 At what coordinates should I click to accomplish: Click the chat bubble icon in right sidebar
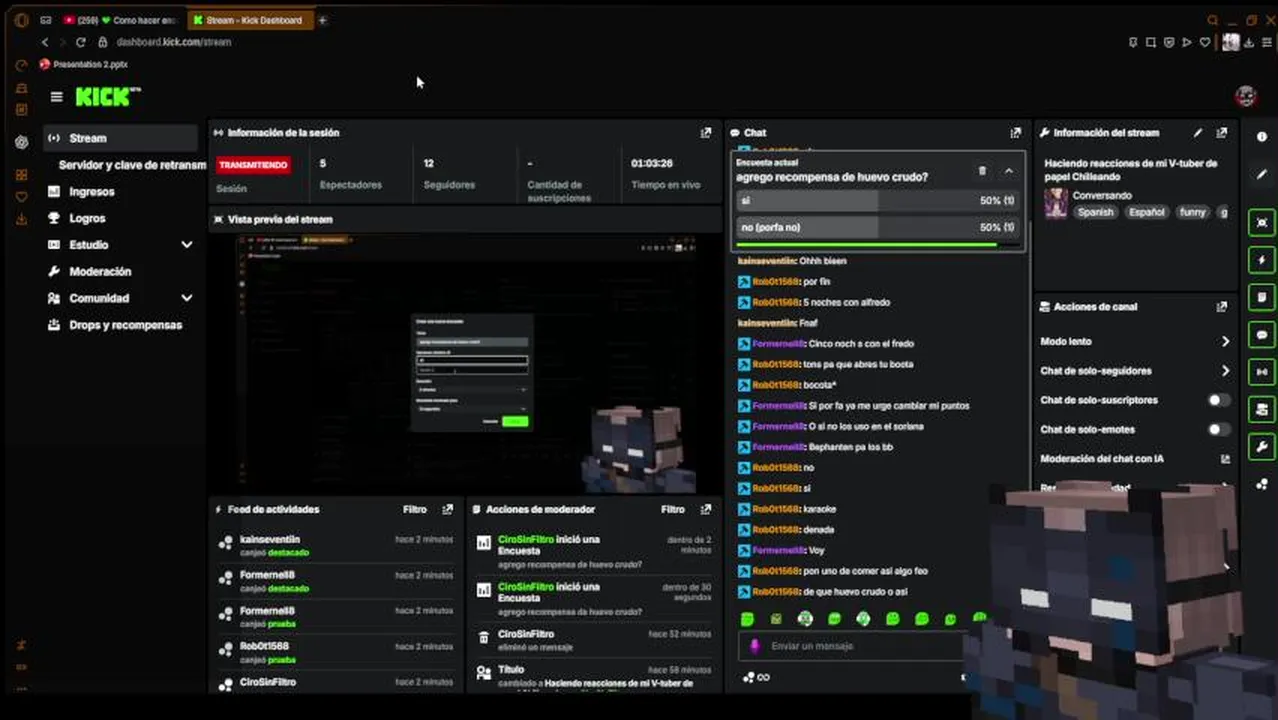1262,334
